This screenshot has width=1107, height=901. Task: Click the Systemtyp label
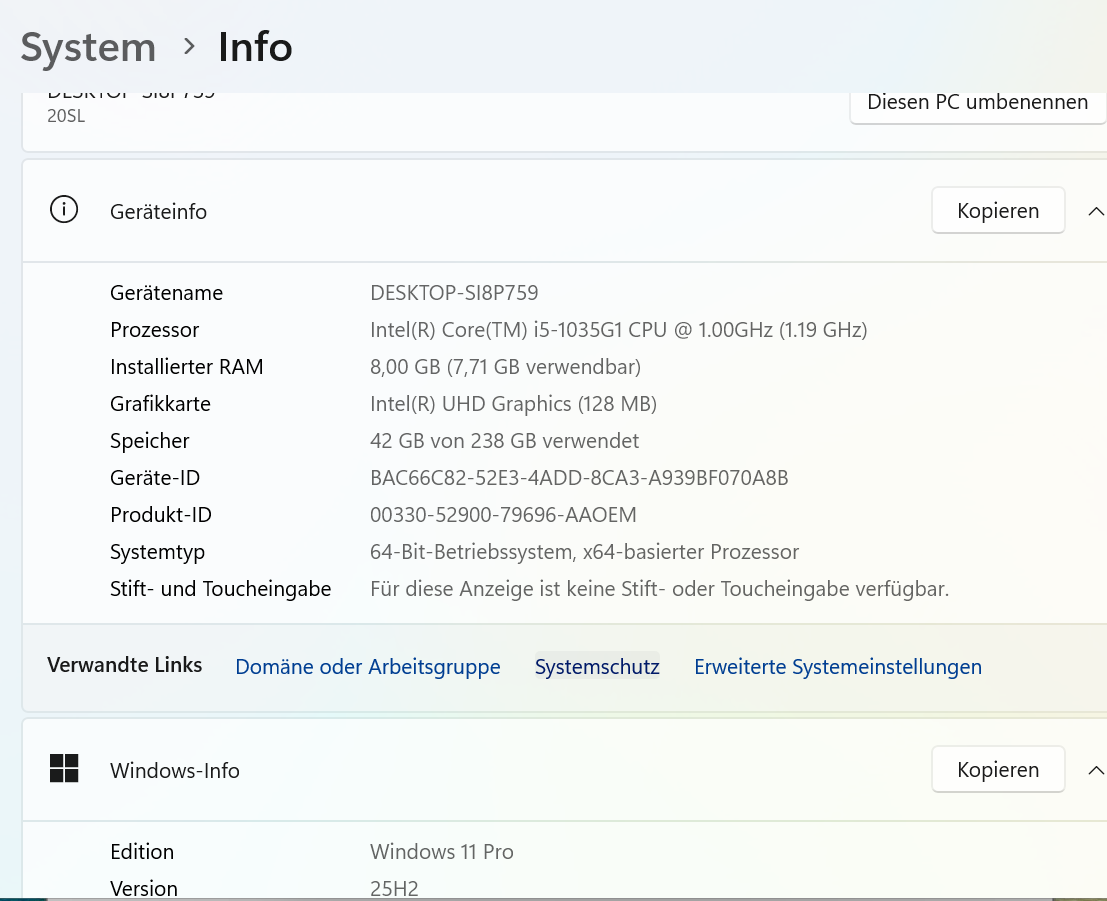pos(157,552)
